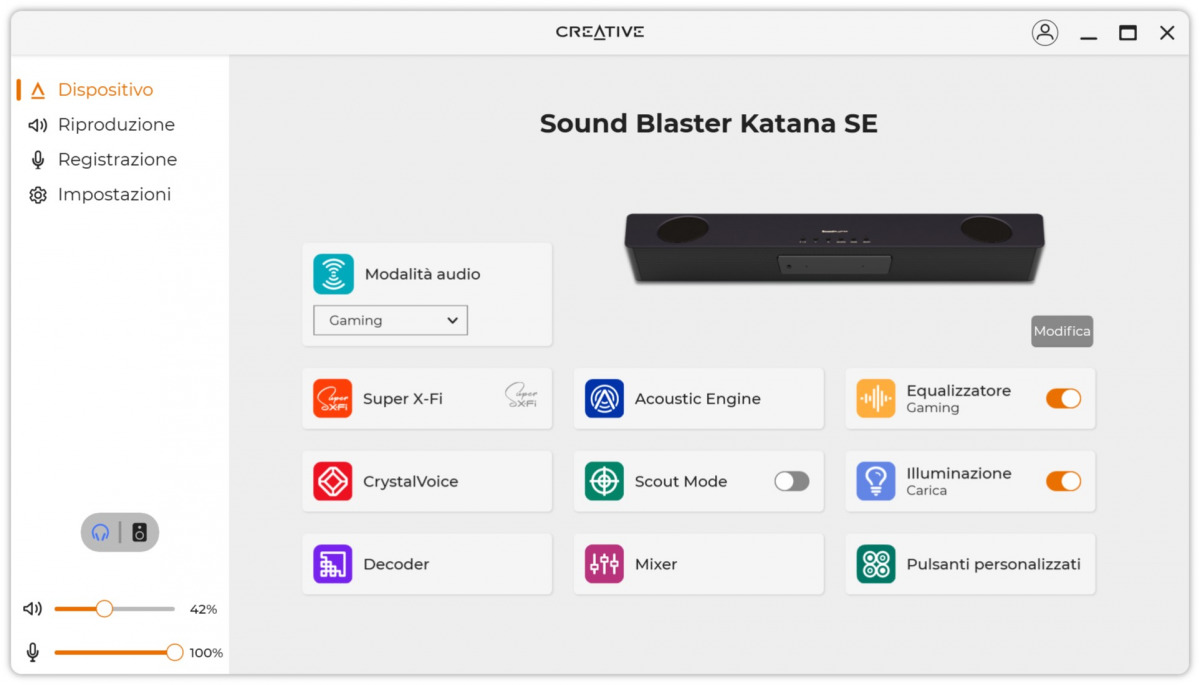This screenshot has width=1200, height=685.
Task: Open the Riproduzione section
Action: (x=116, y=125)
